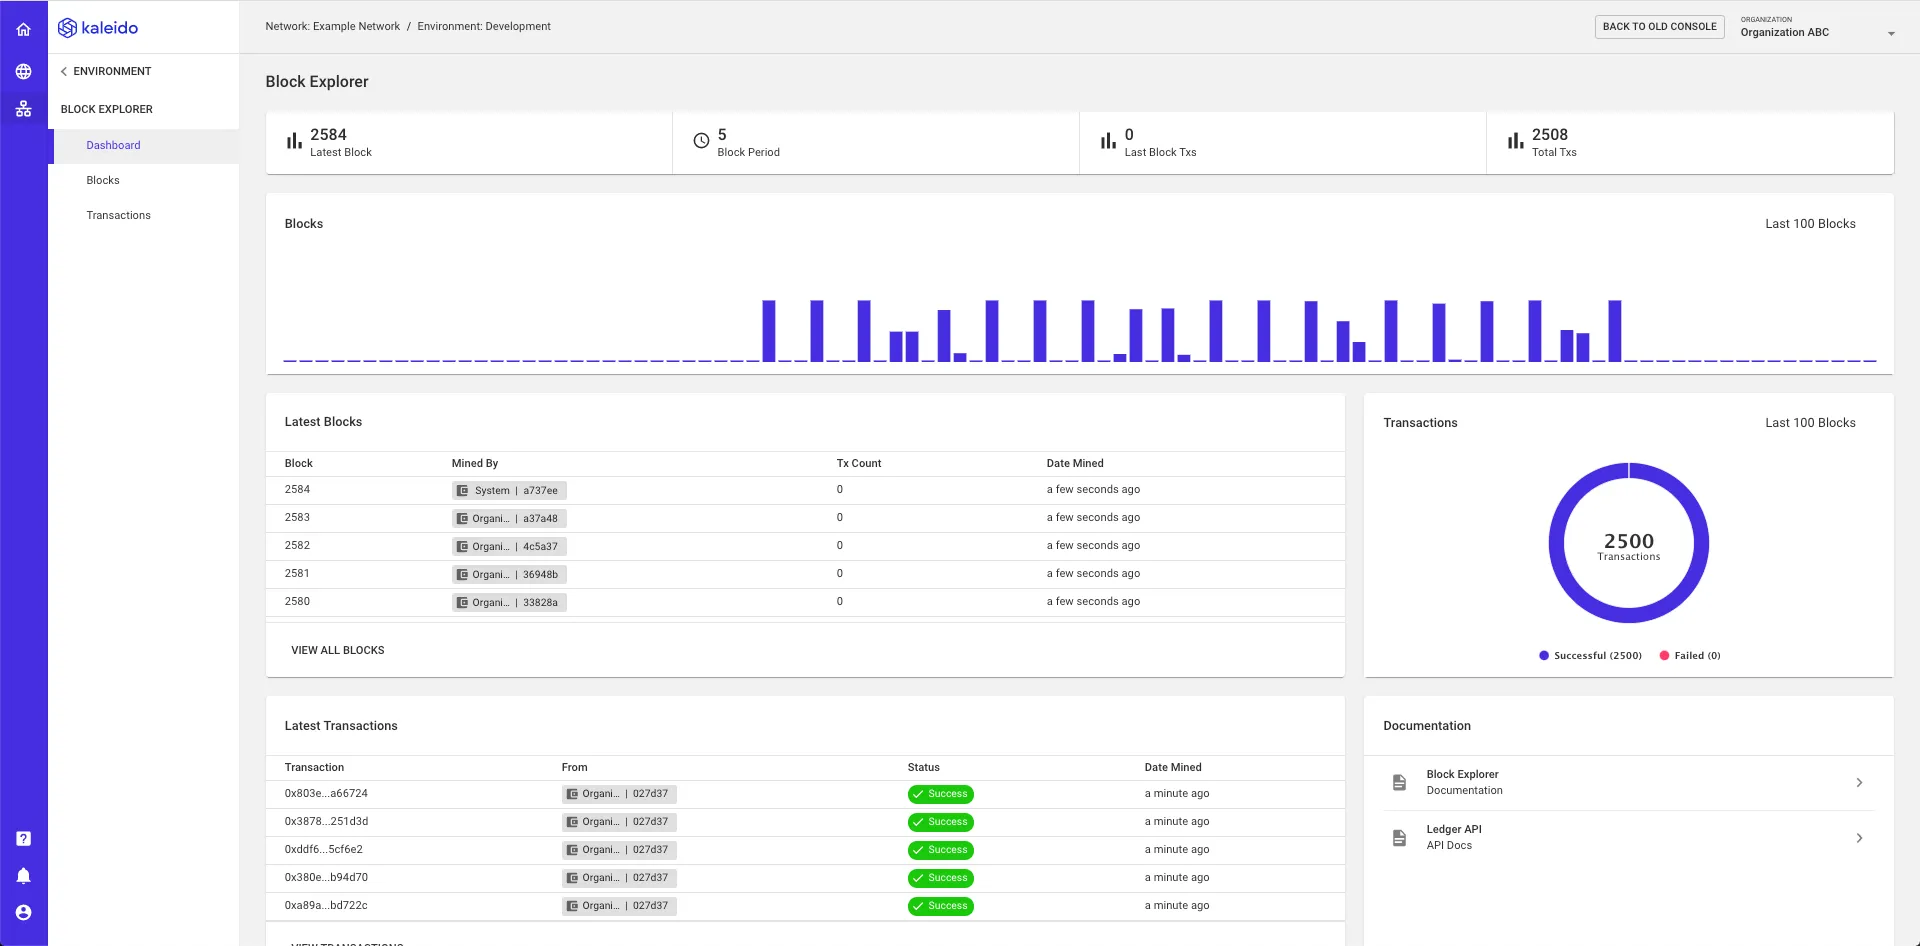1920x946 pixels.
Task: Open the account avatar icon
Action: click(23, 911)
